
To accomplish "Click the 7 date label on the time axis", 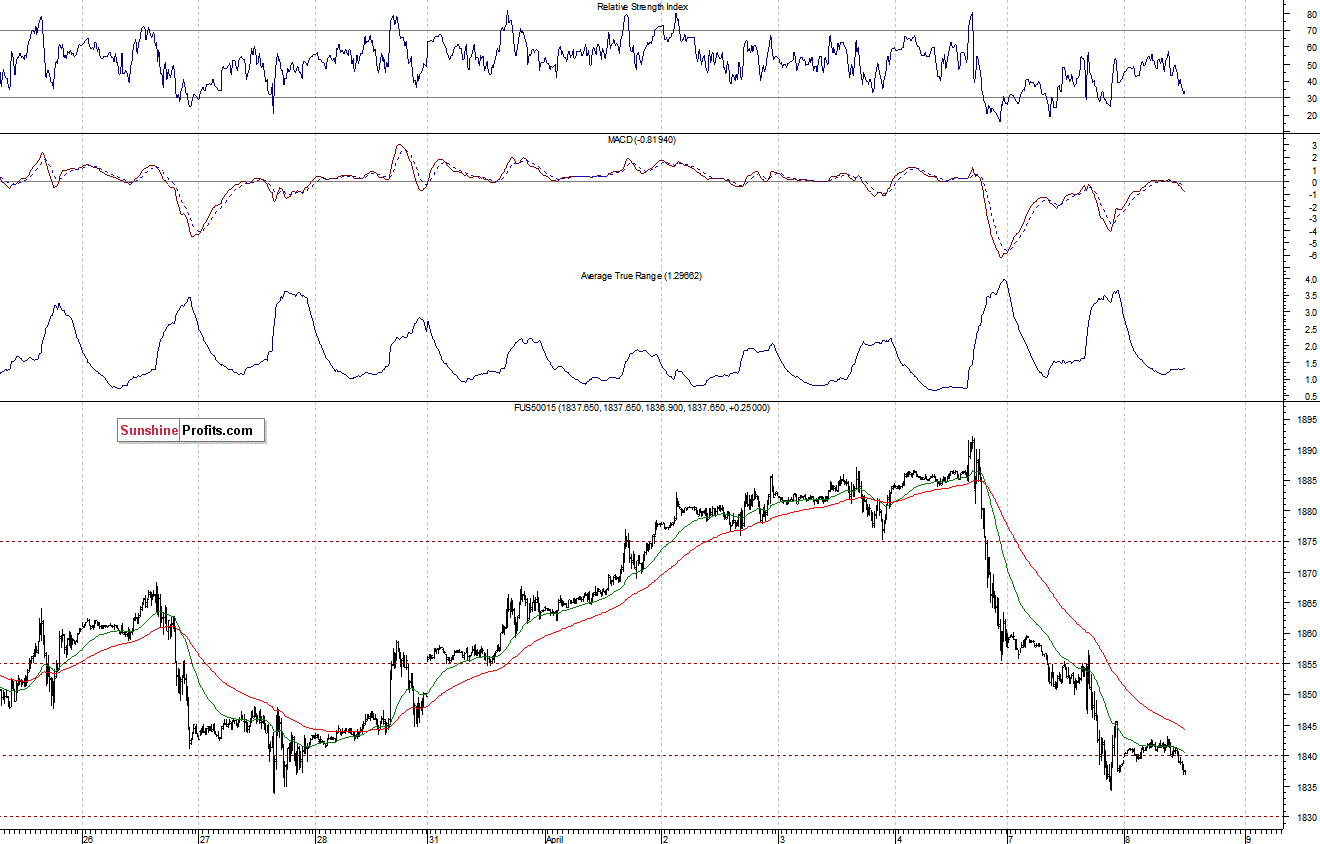I will (1012, 839).
